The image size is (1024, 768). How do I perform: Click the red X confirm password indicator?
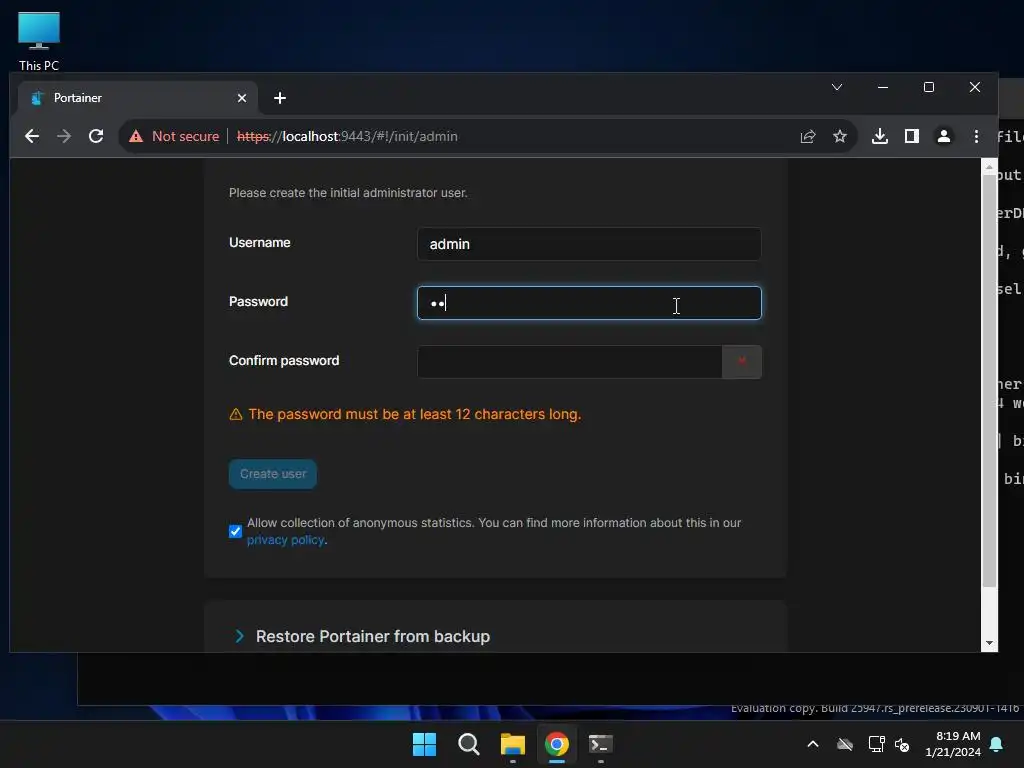pos(742,360)
